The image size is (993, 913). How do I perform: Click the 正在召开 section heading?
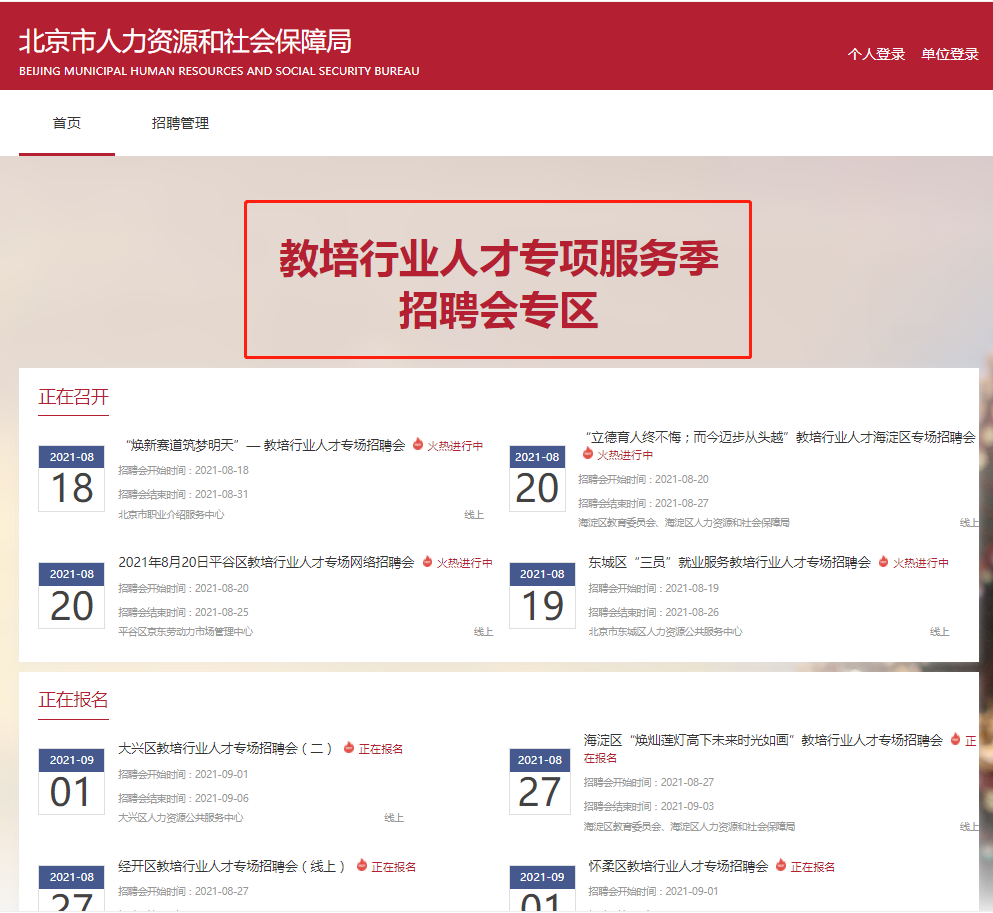73,397
